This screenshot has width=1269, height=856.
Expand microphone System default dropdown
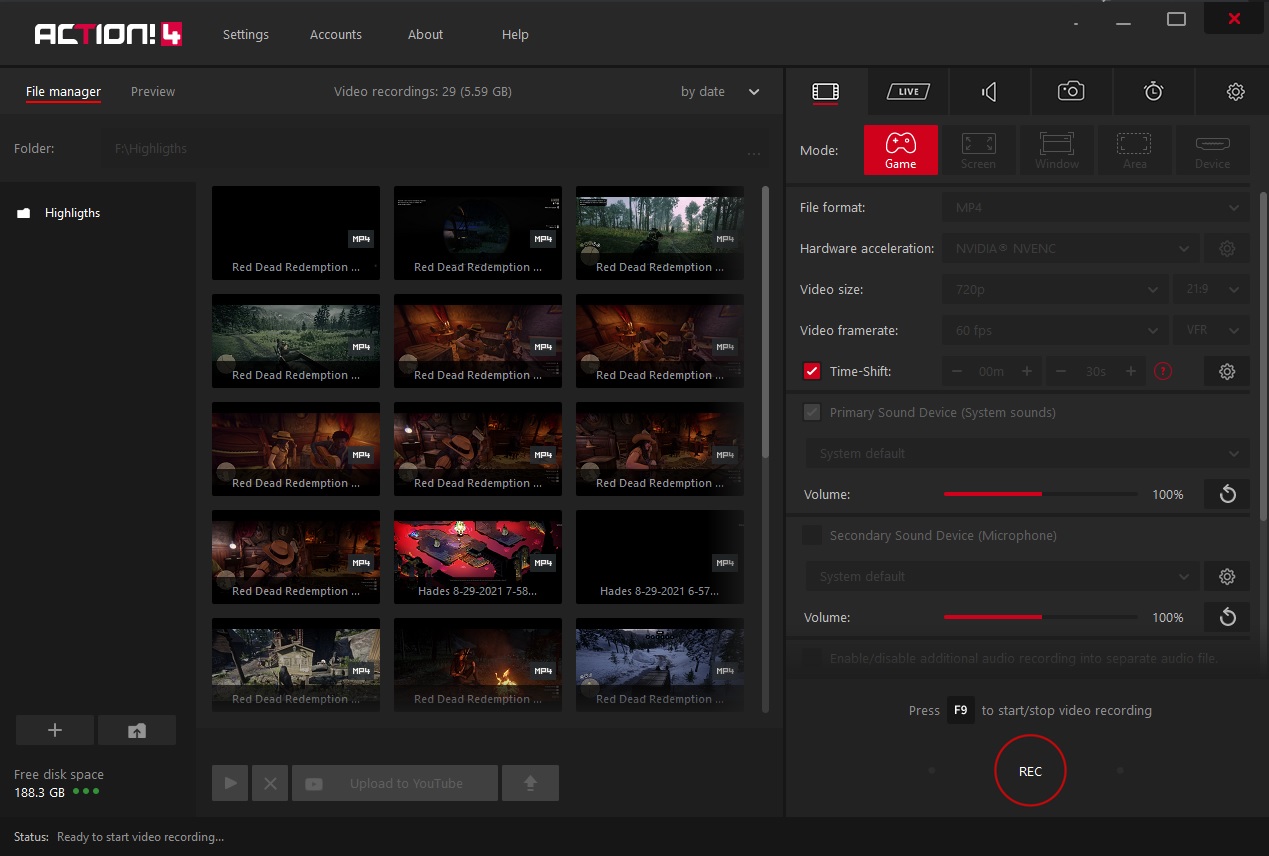[1002, 576]
